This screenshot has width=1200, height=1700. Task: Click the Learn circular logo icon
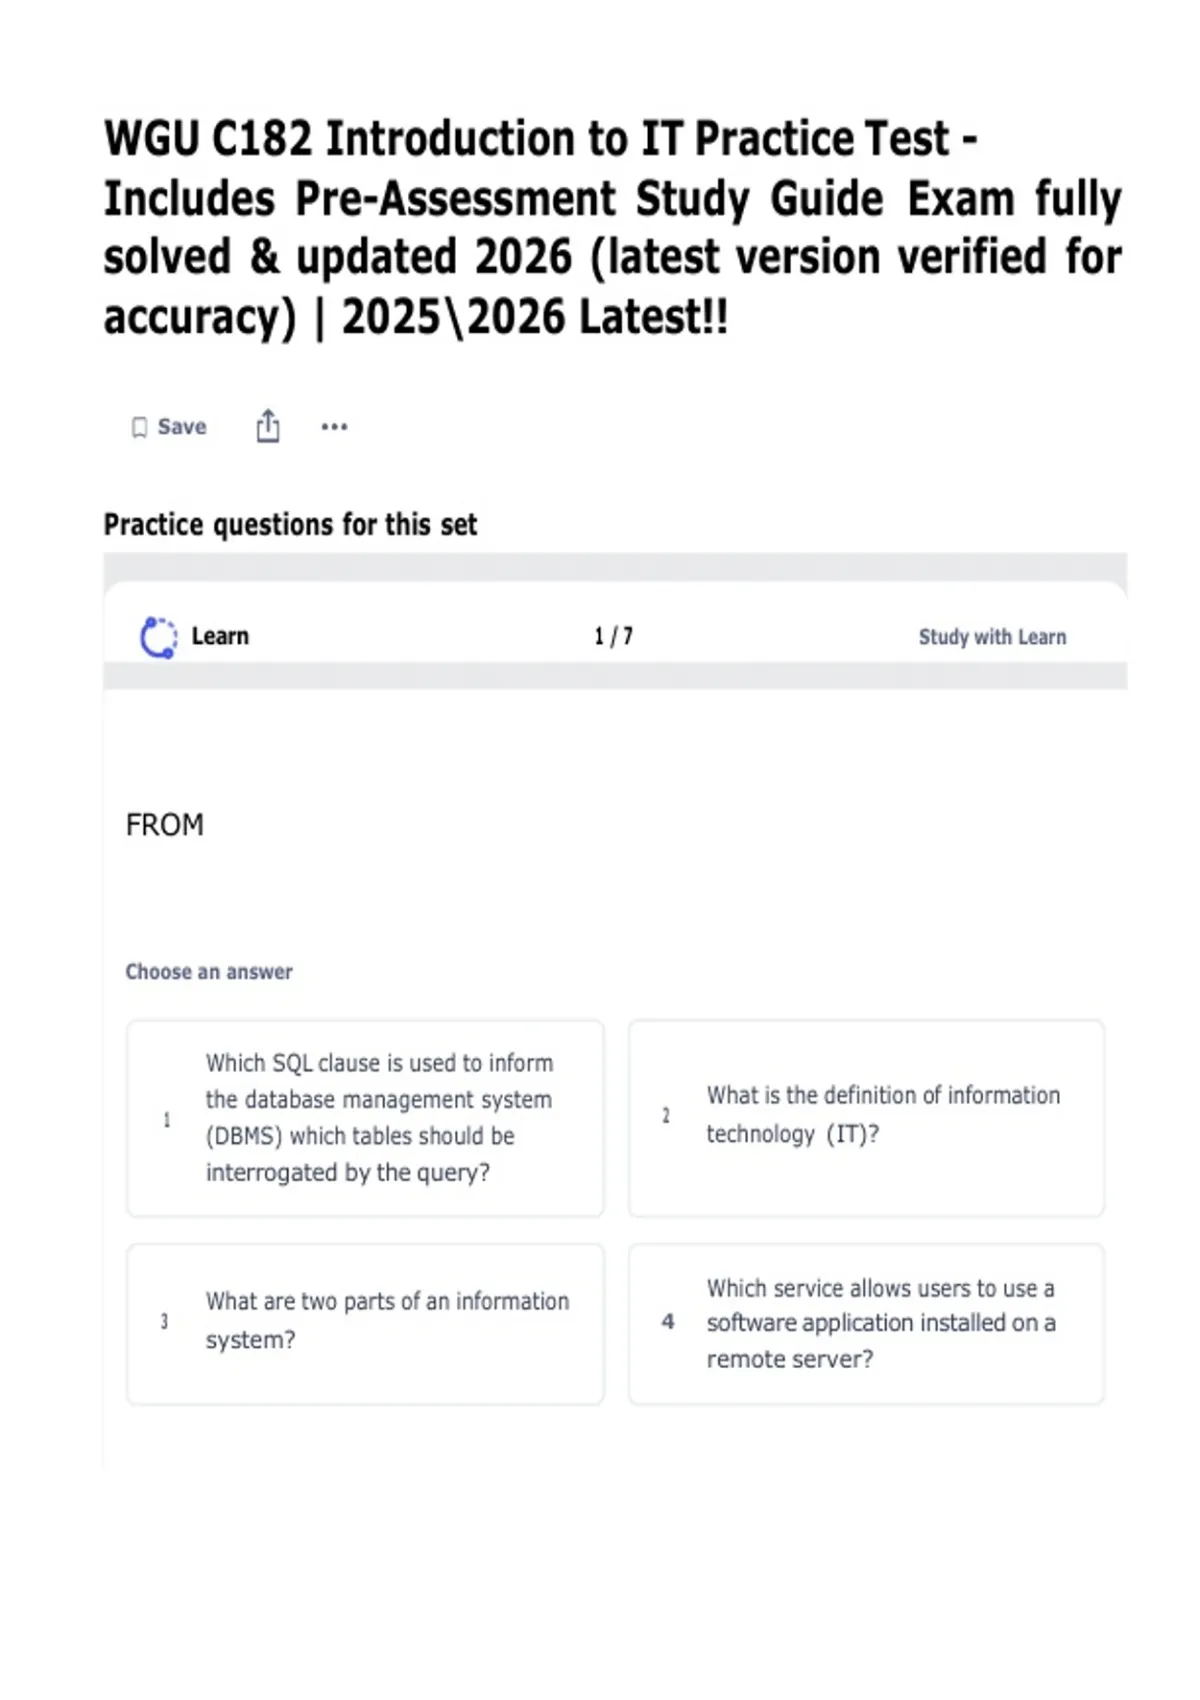(158, 637)
